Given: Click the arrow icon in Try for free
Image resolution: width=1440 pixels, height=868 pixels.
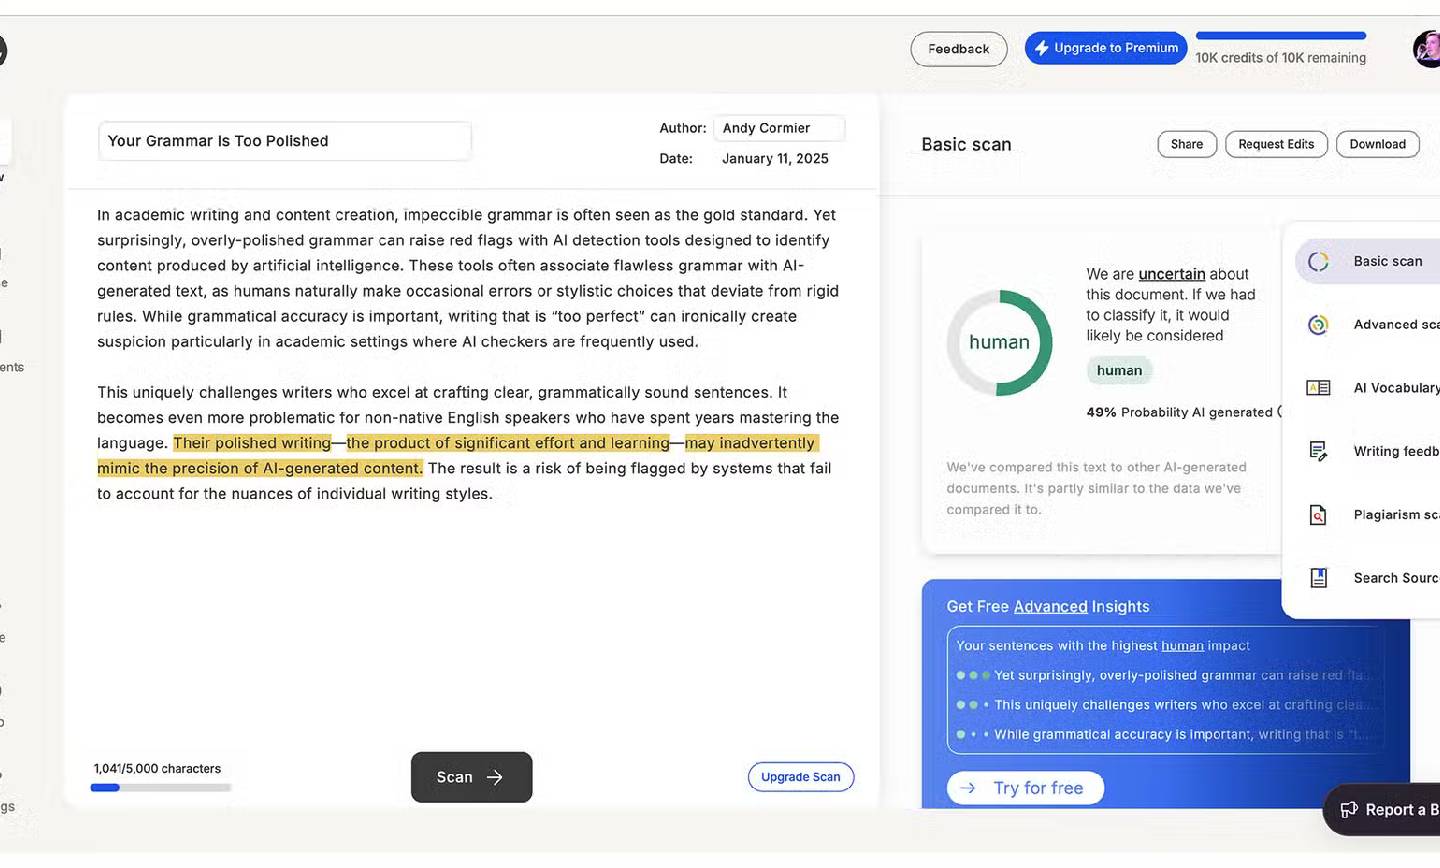Looking at the screenshot, I should coord(967,788).
